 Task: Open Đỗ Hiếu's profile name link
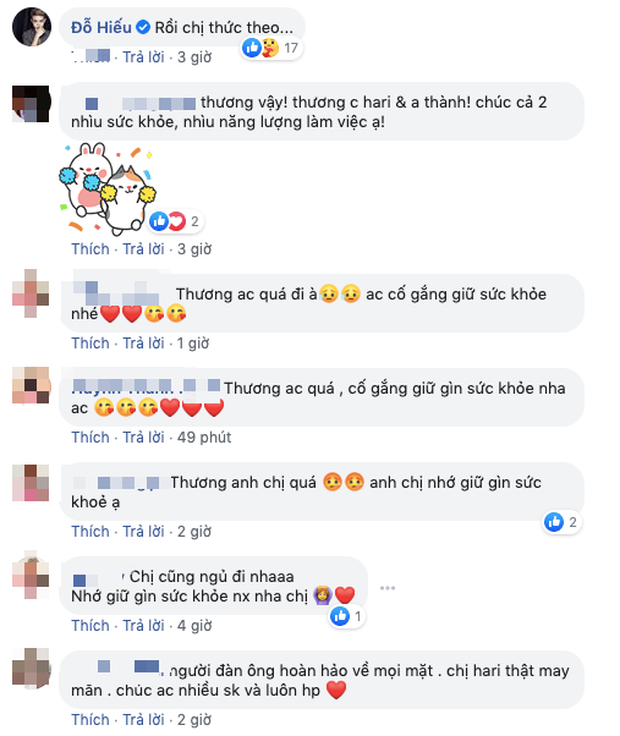point(101,28)
